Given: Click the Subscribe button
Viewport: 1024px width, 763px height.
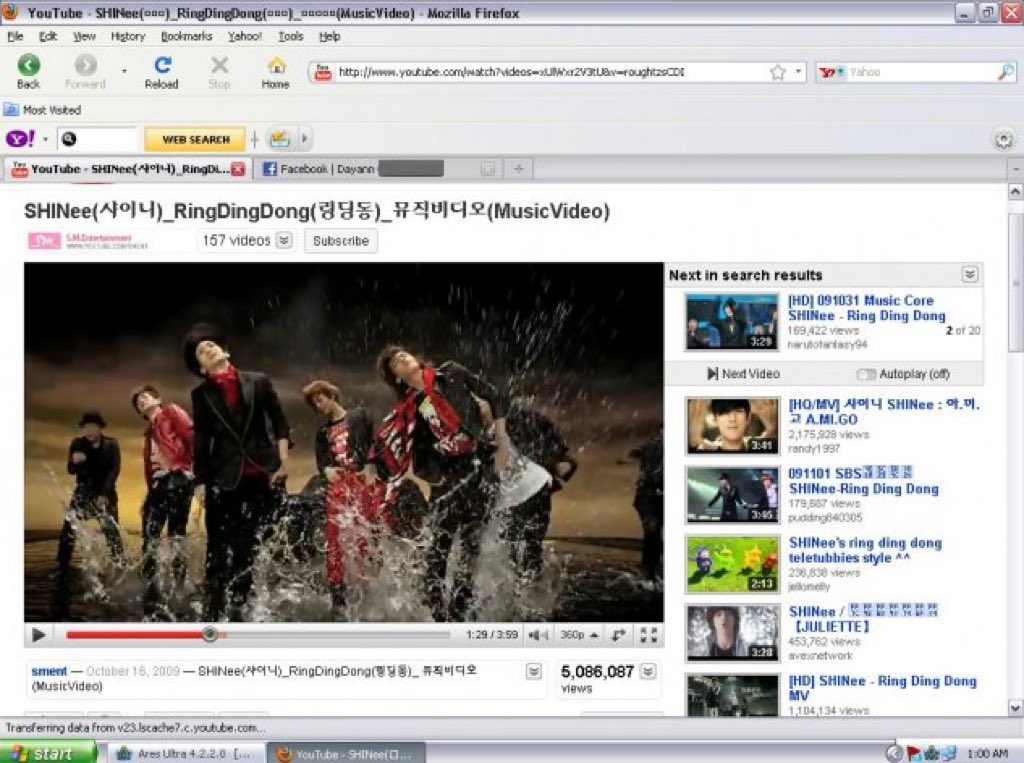Looking at the screenshot, I should tap(341, 241).
